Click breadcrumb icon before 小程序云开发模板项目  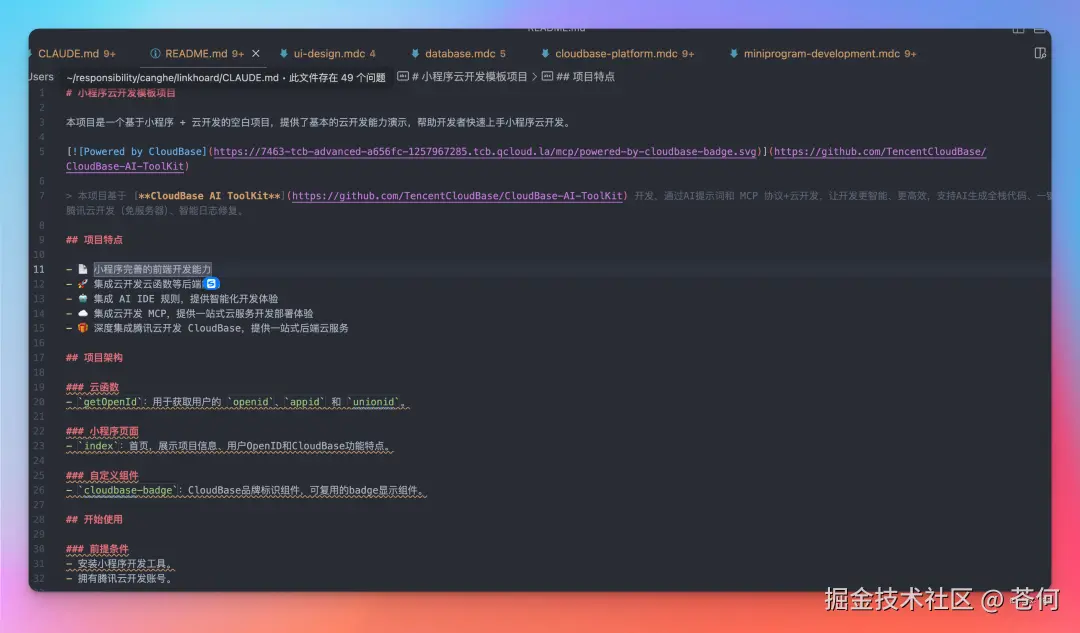click(402, 75)
